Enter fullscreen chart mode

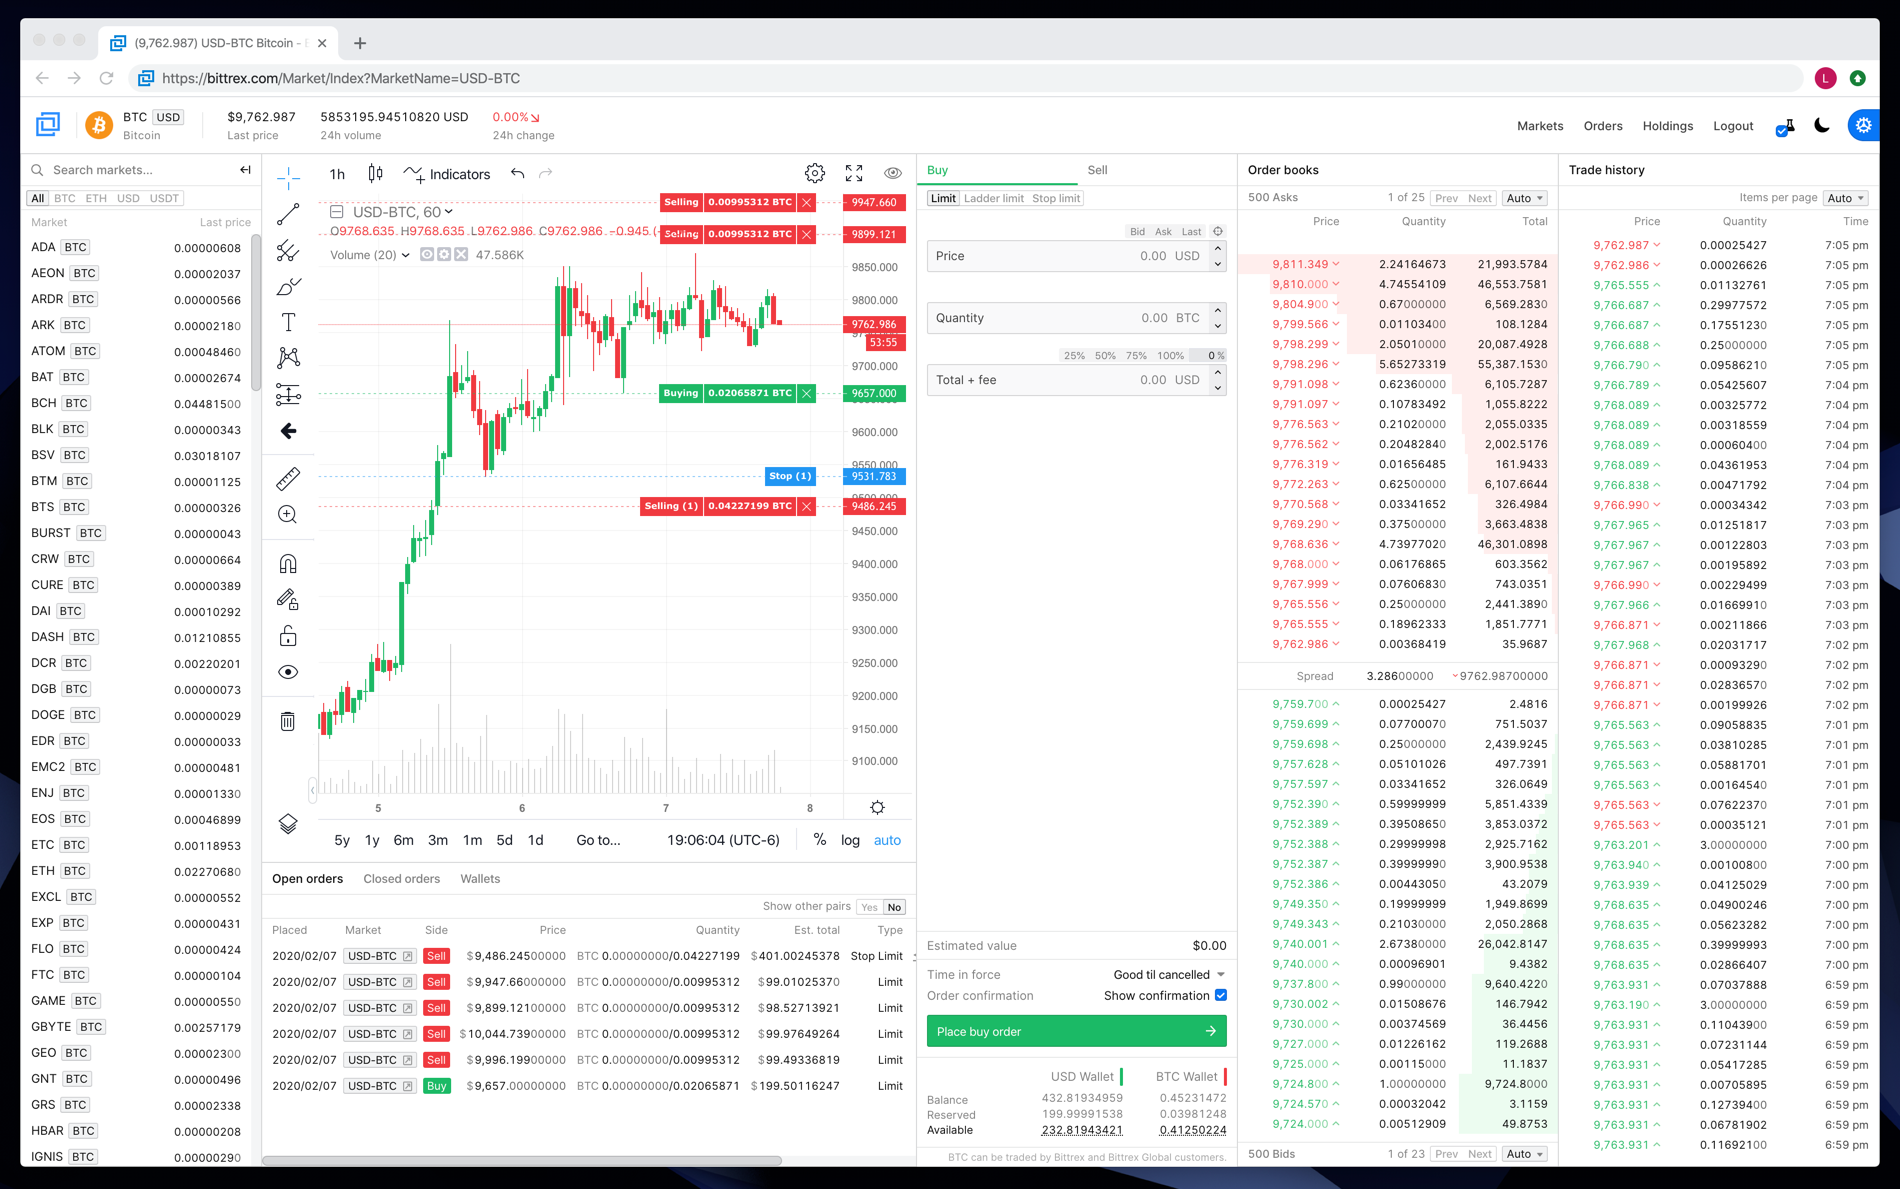pyautogui.click(x=854, y=174)
